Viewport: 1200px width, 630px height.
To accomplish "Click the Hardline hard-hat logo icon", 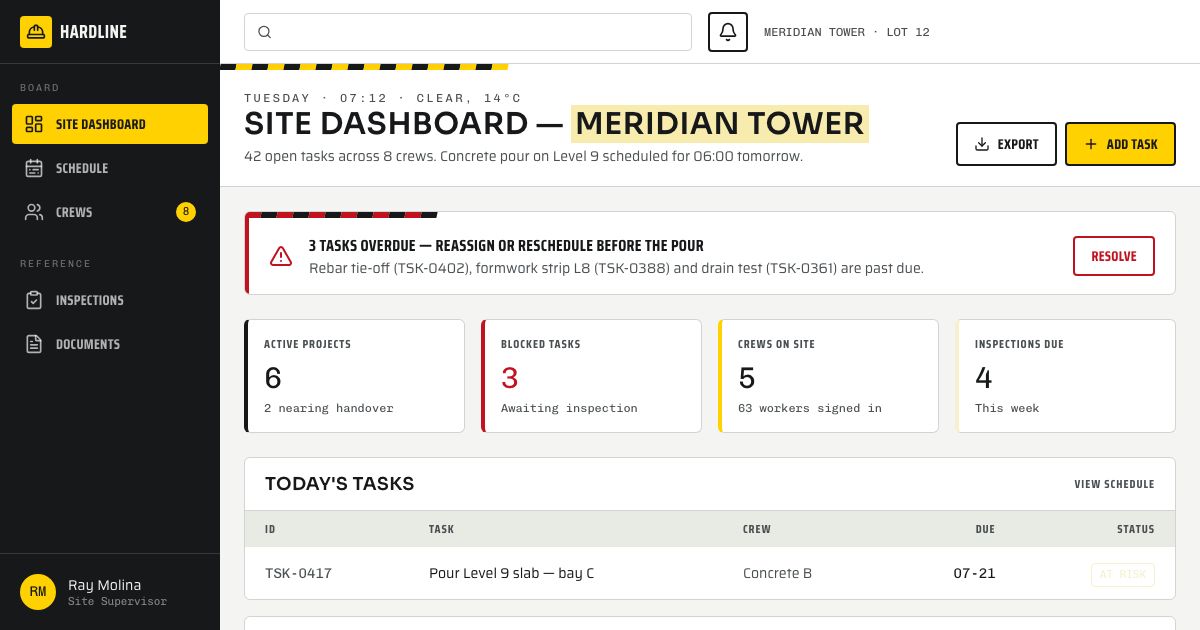I will click(x=36, y=32).
